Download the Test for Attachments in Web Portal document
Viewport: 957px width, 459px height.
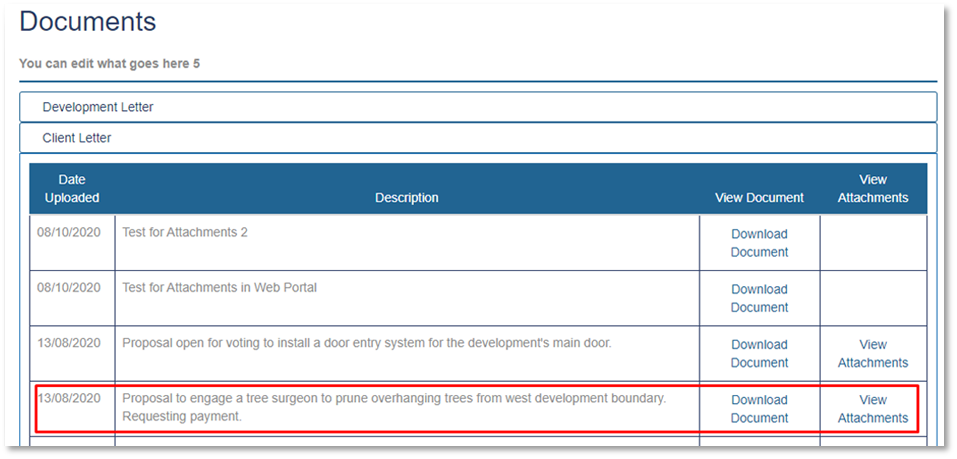pos(758,298)
